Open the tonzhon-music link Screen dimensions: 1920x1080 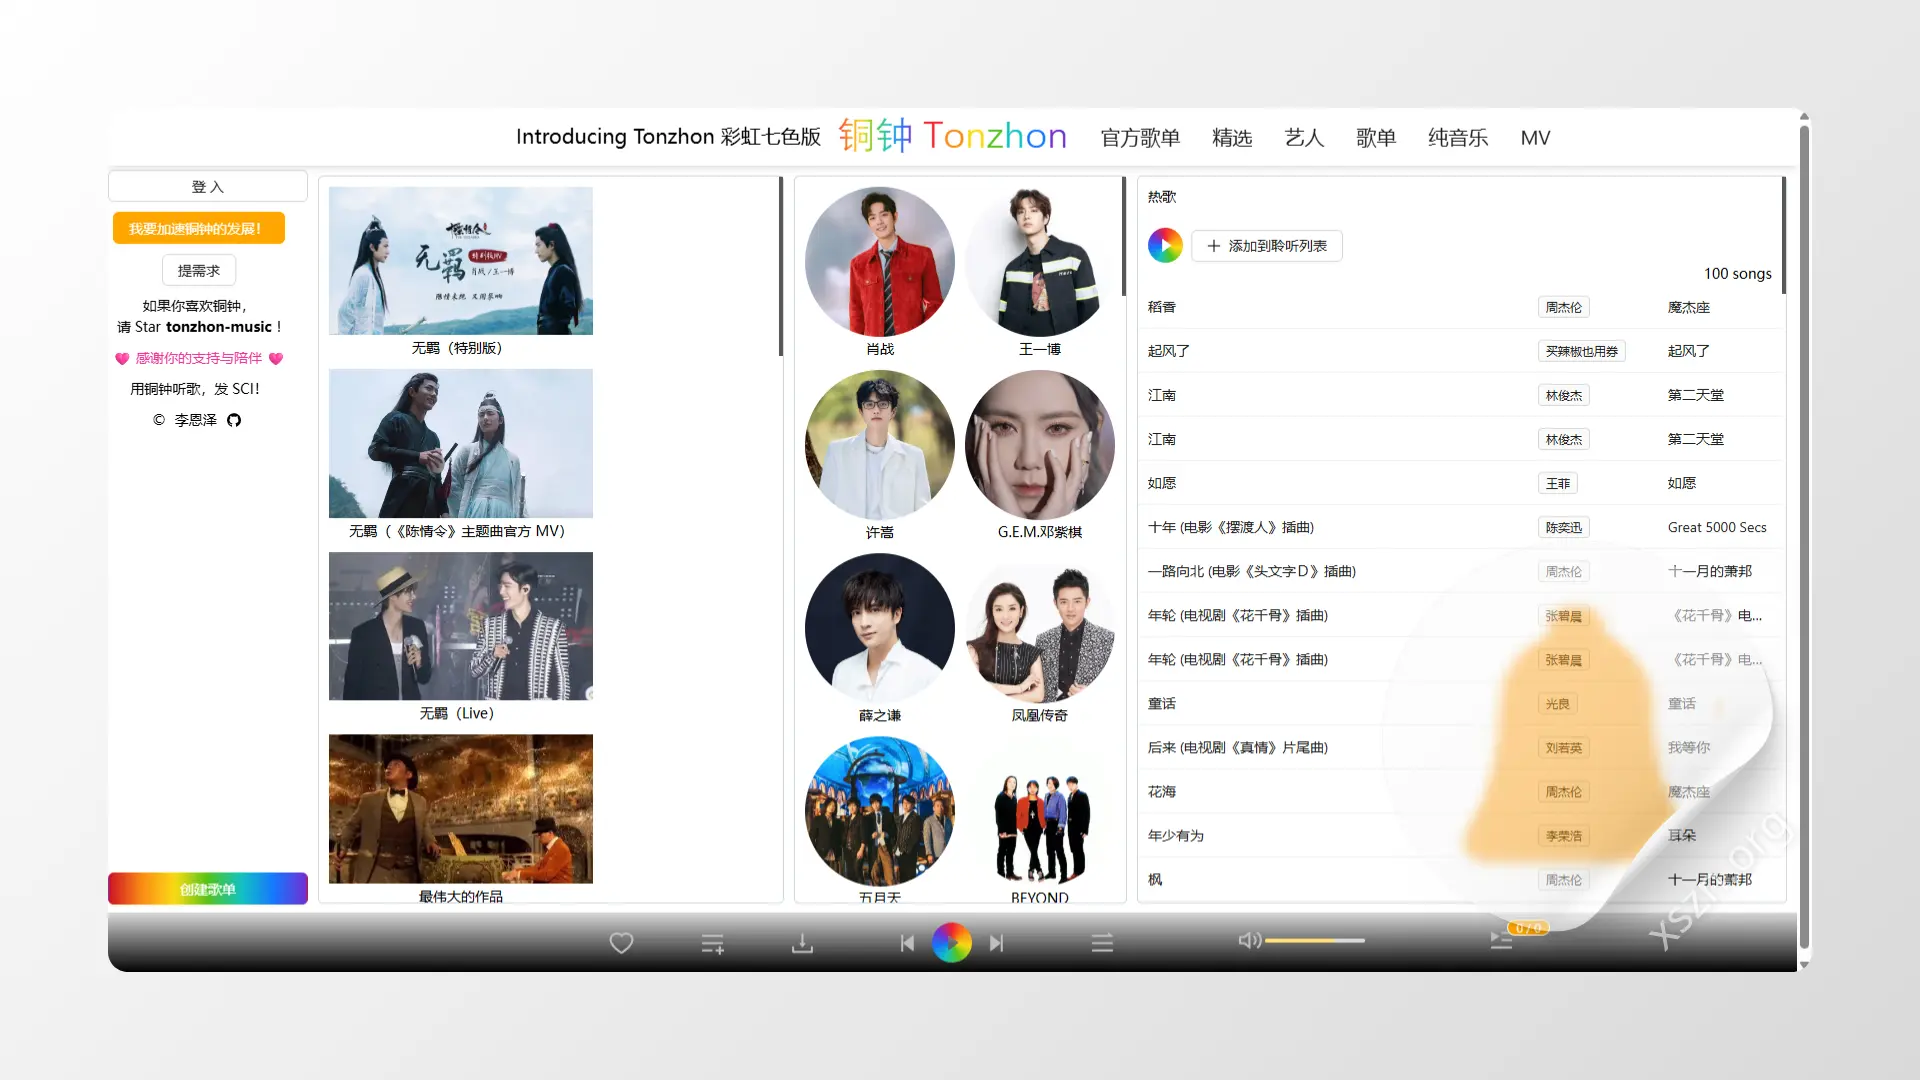pyautogui.click(x=219, y=327)
